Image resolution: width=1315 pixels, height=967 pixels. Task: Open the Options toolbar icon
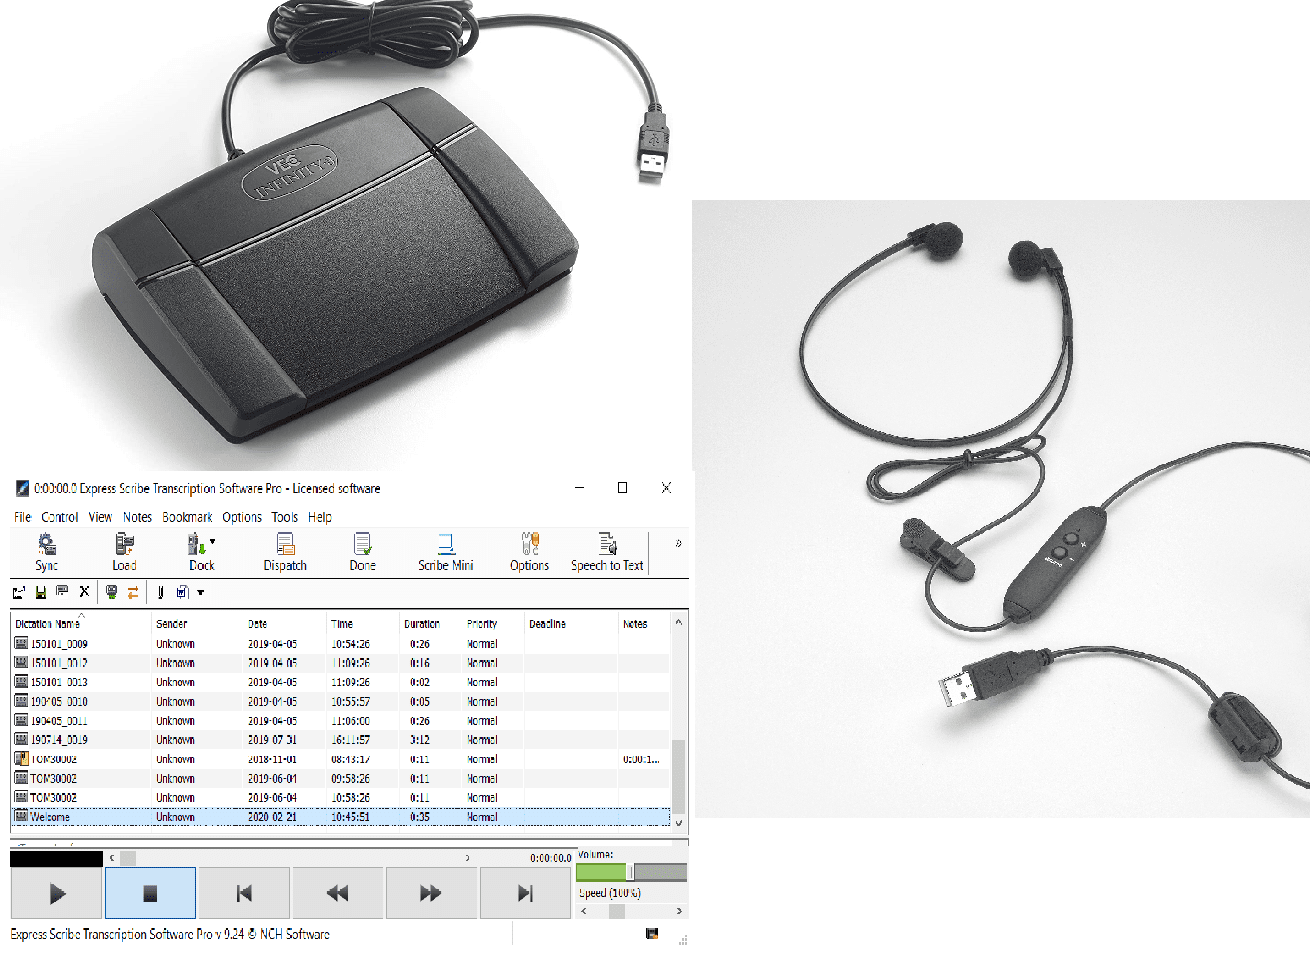coord(529,551)
